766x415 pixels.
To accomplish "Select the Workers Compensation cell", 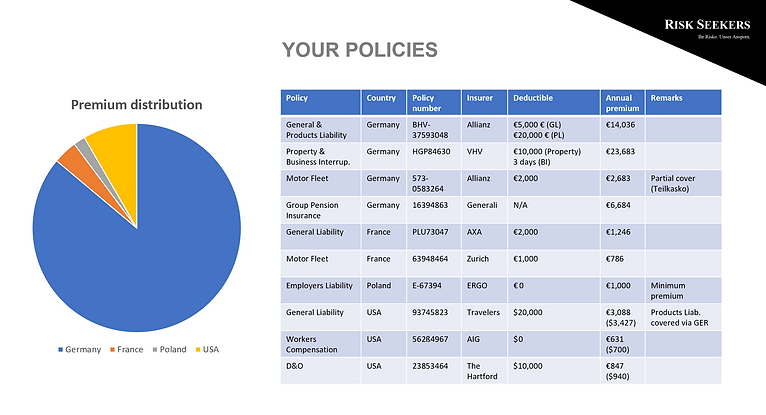I will tap(320, 344).
